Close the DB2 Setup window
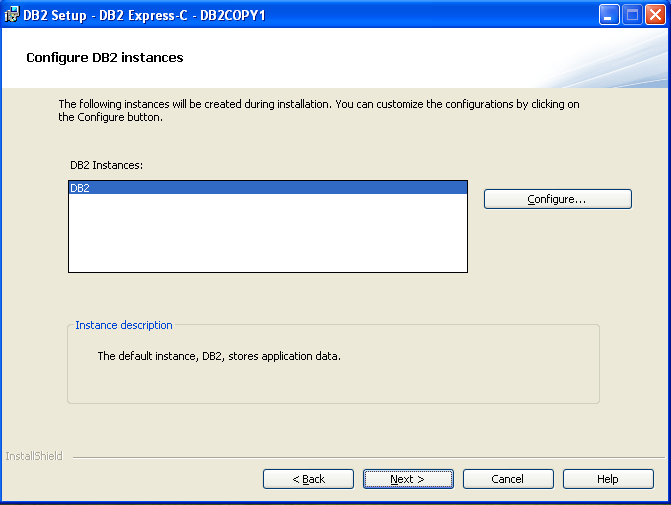671x505 pixels. [x=655, y=15]
